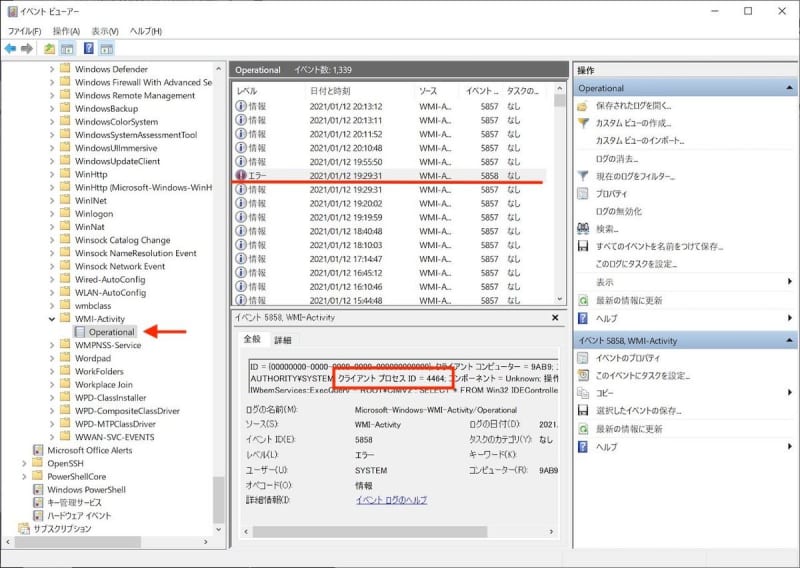Viewport: 800px width, 568px height.
Task: Switch to the 詳細 tab
Action: tap(283, 340)
